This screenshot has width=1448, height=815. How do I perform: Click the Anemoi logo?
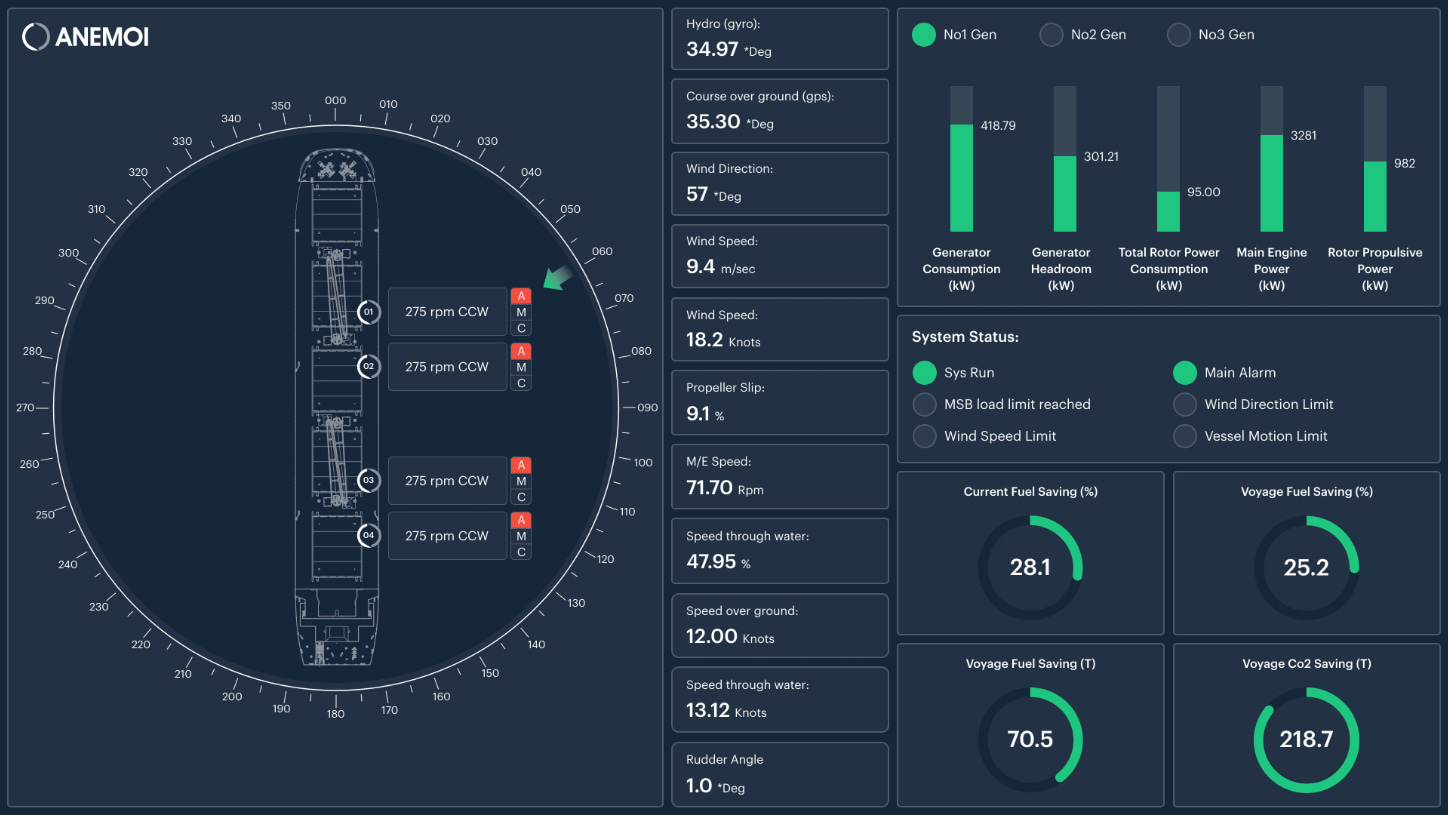pos(85,37)
